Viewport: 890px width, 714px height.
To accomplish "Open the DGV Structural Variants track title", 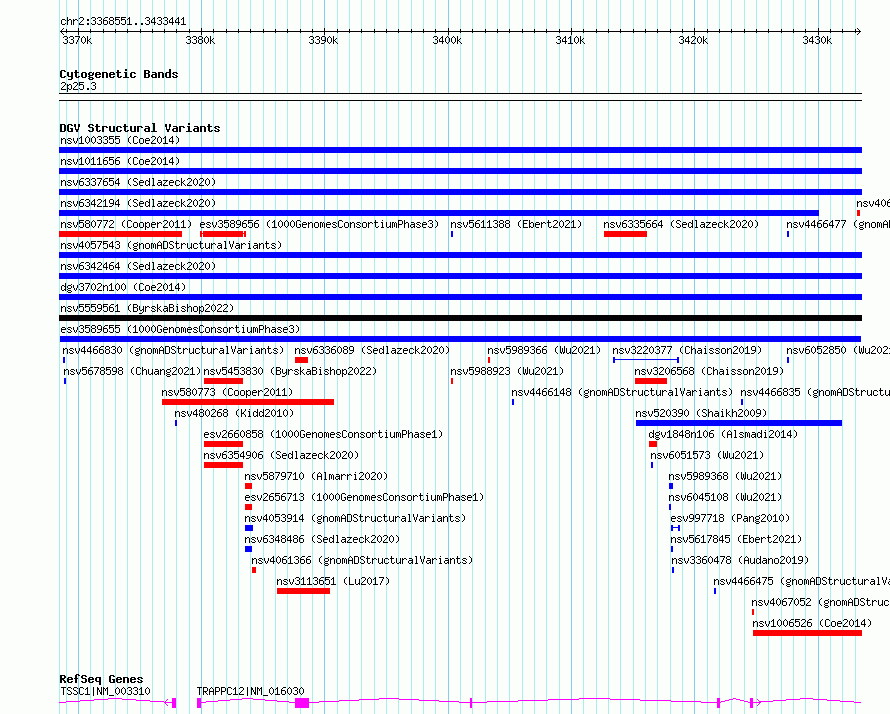I will click(x=139, y=128).
